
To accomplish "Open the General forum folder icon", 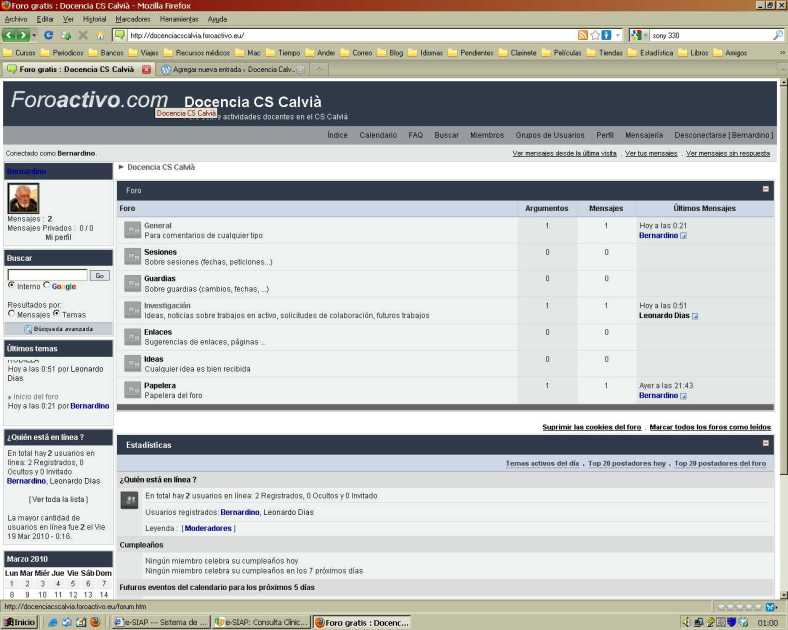I will tap(132, 230).
